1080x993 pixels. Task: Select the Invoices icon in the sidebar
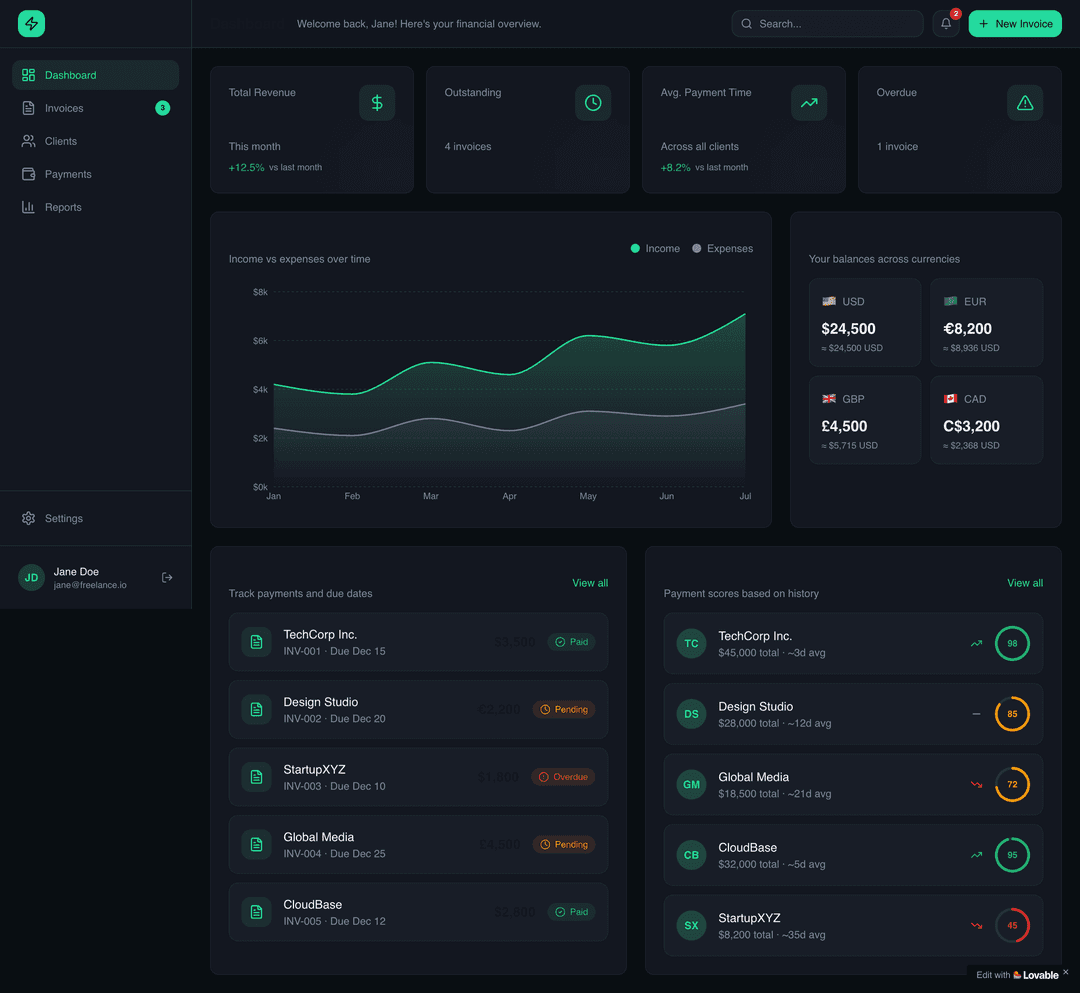click(x=28, y=108)
